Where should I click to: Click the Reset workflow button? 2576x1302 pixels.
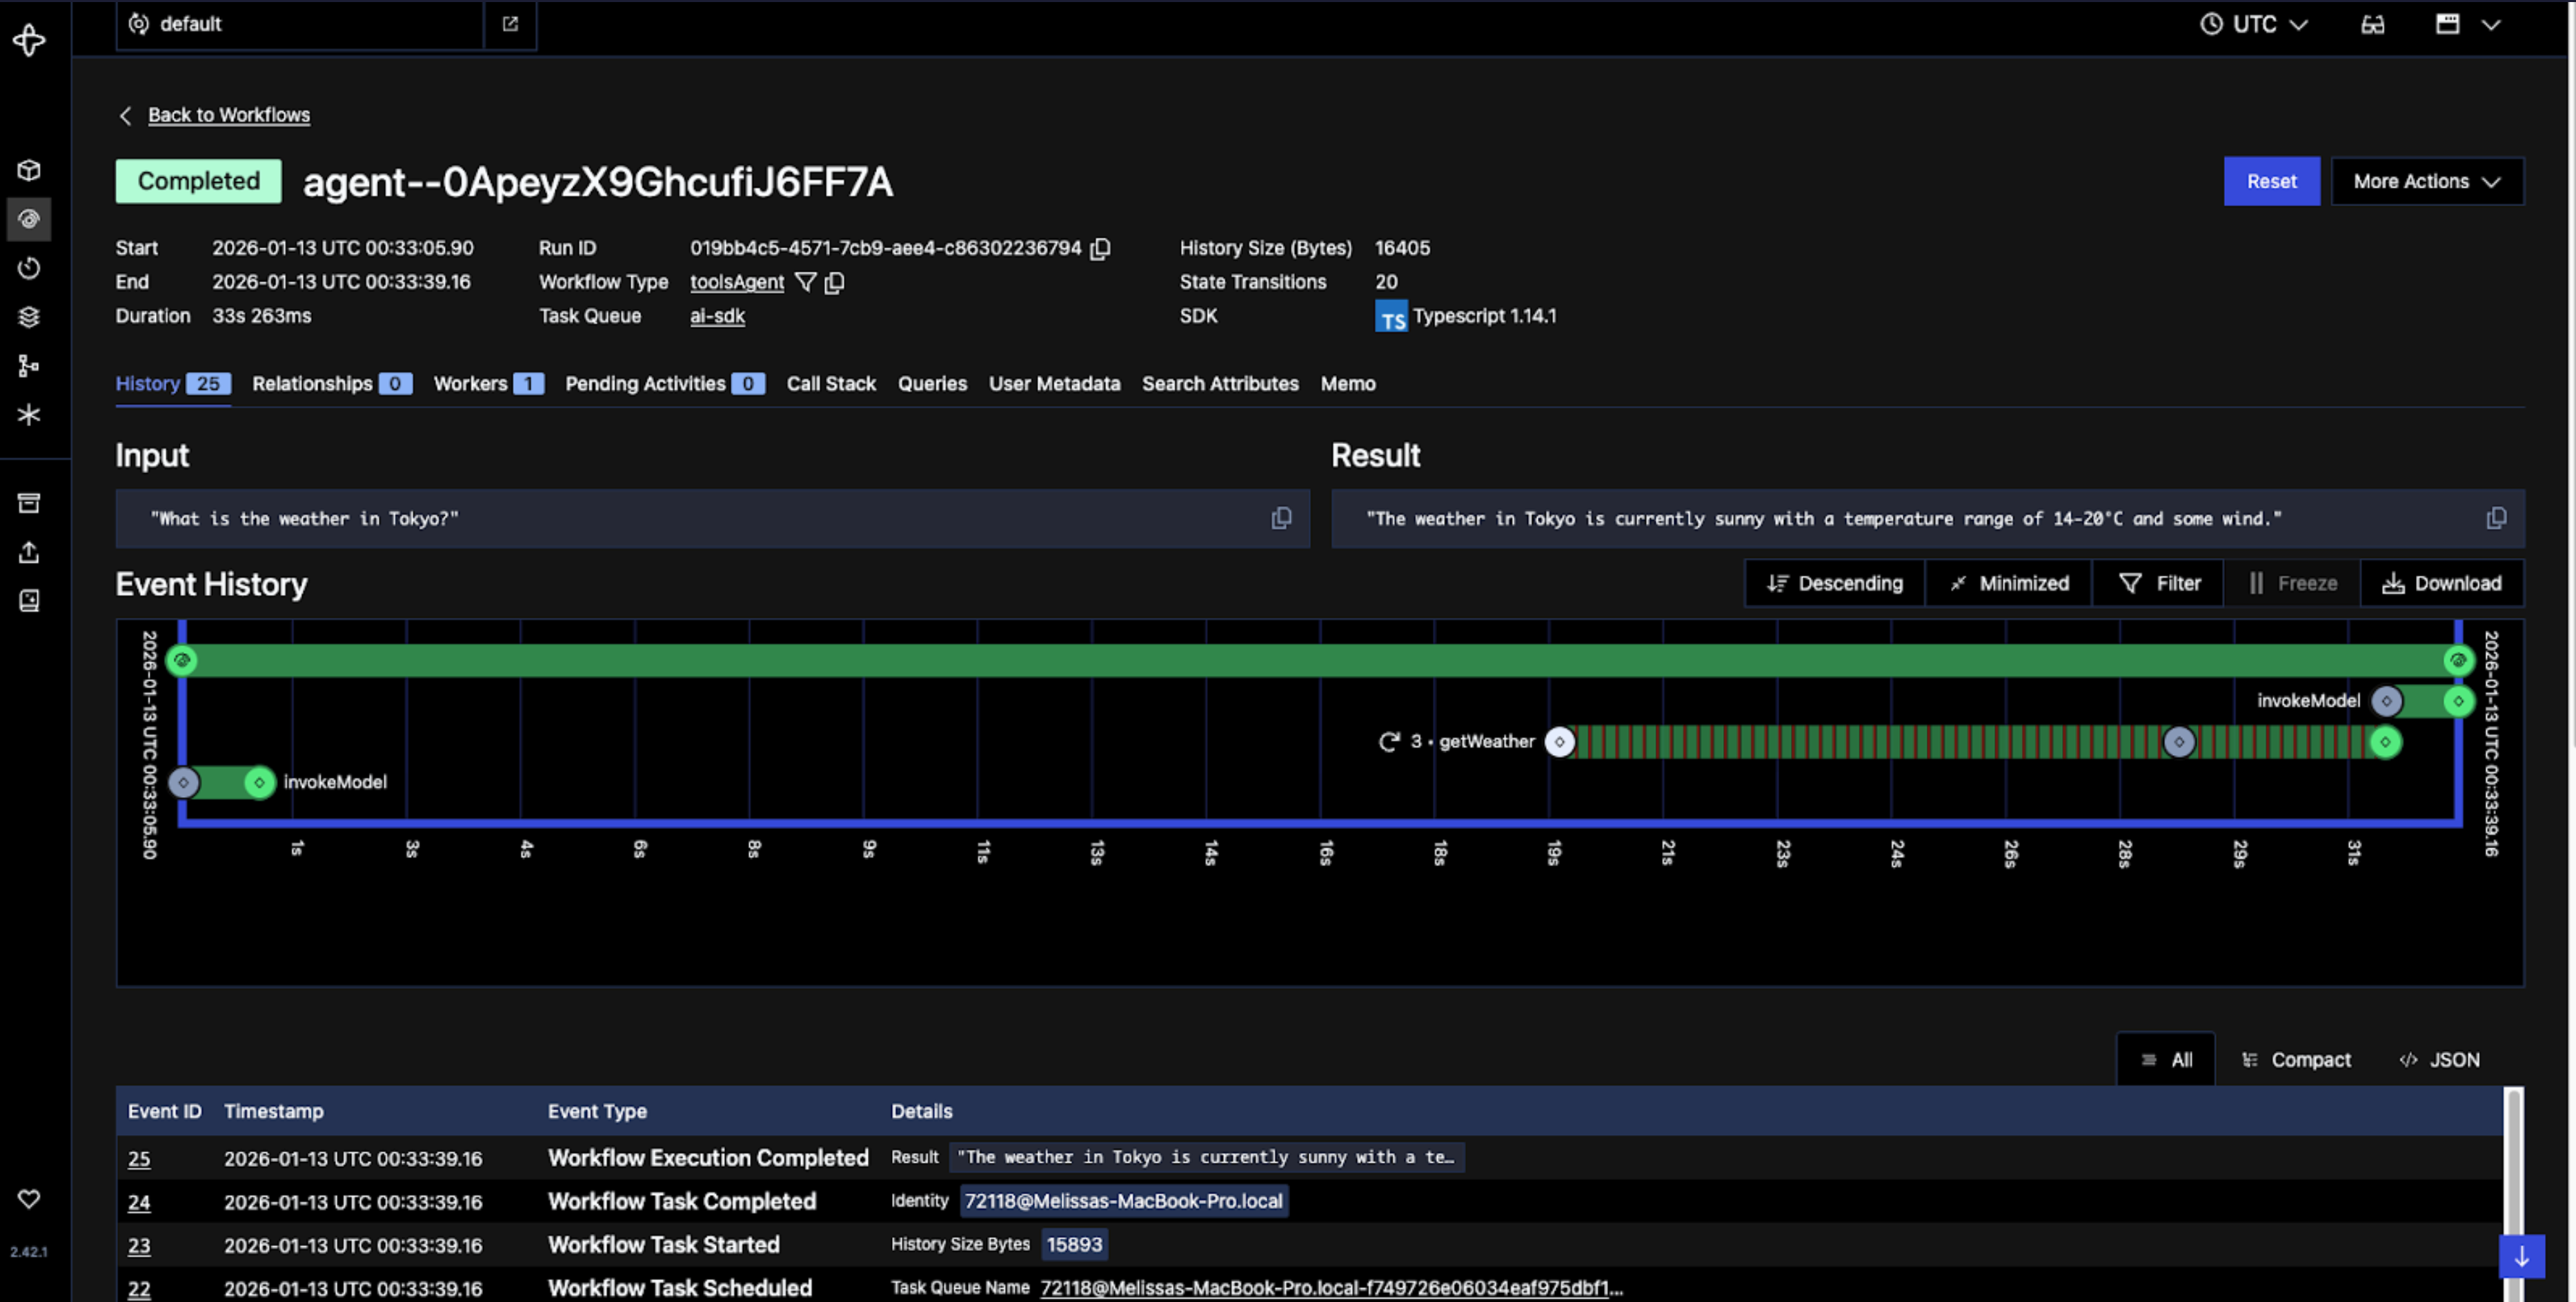coord(2271,181)
